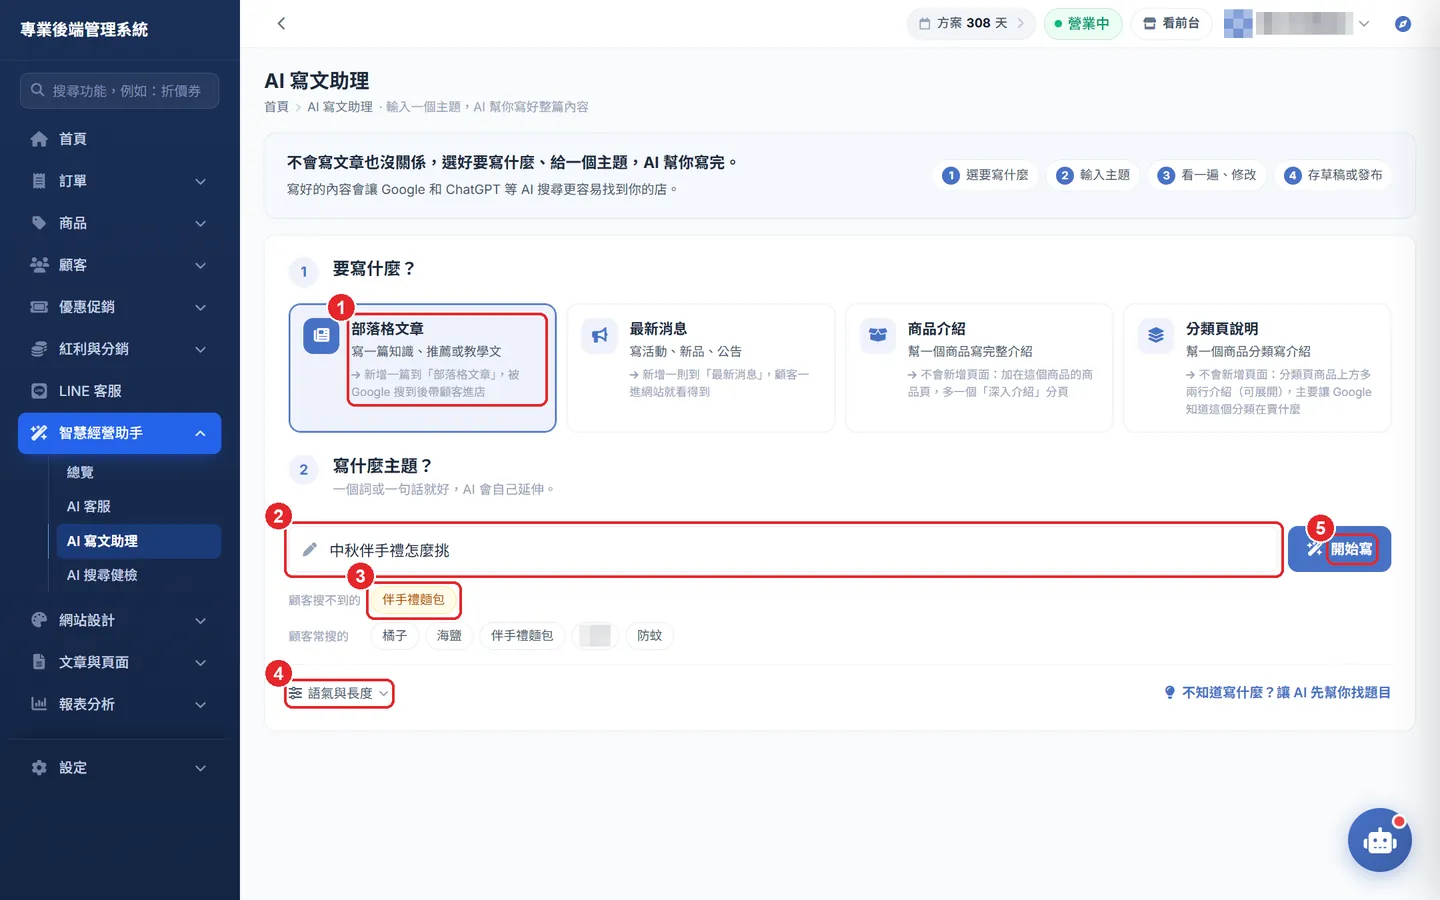Open the chatbot assistant floating button
Viewport: 1440px width, 900px height.
[1380, 840]
